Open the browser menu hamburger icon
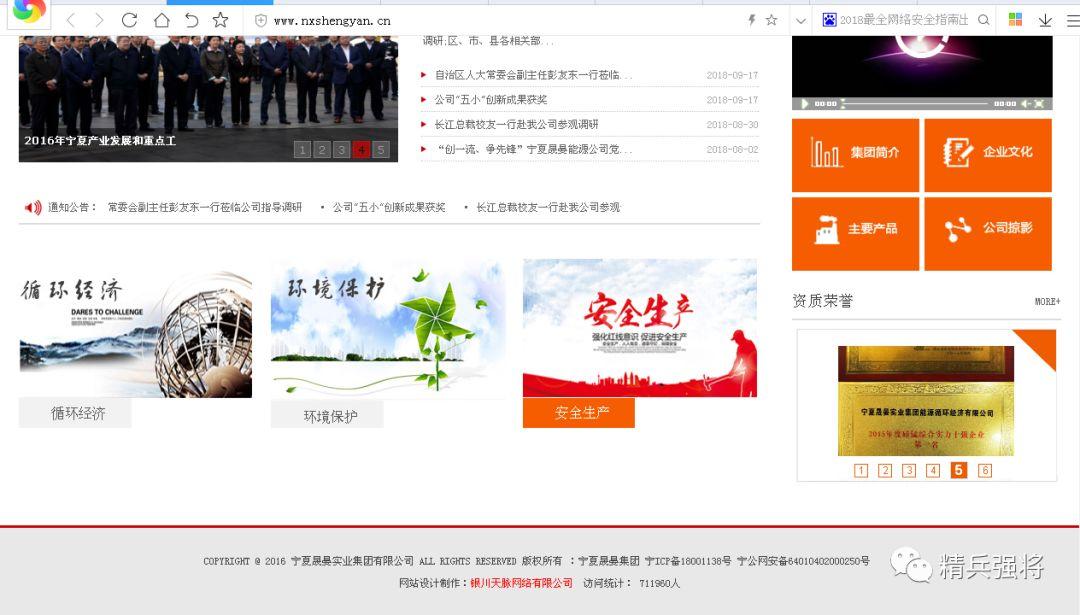Screen dimensions: 1080x615 point(1073,21)
